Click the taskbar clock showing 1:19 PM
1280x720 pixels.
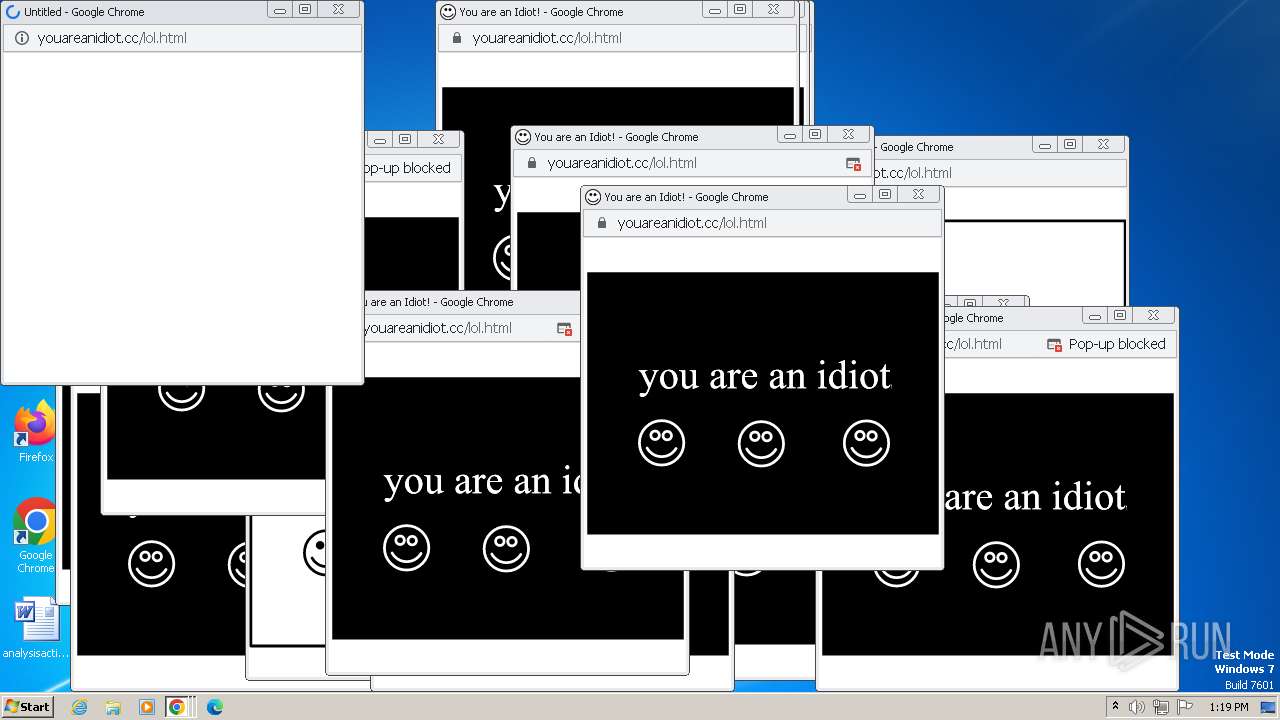click(x=1228, y=707)
